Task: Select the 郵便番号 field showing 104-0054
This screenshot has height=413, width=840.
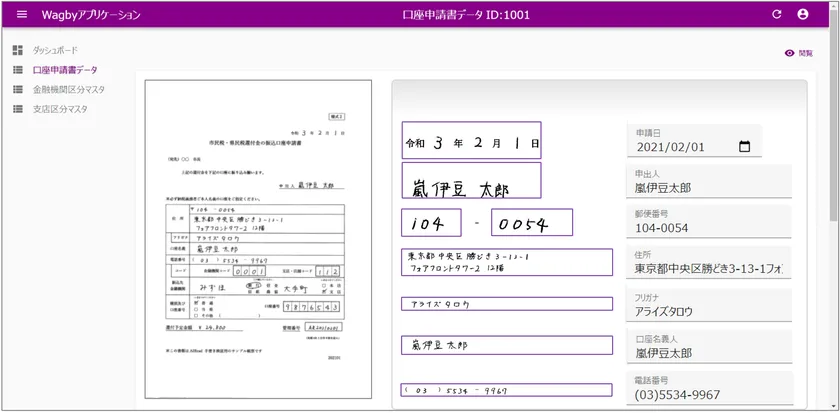Action: [x=708, y=229]
